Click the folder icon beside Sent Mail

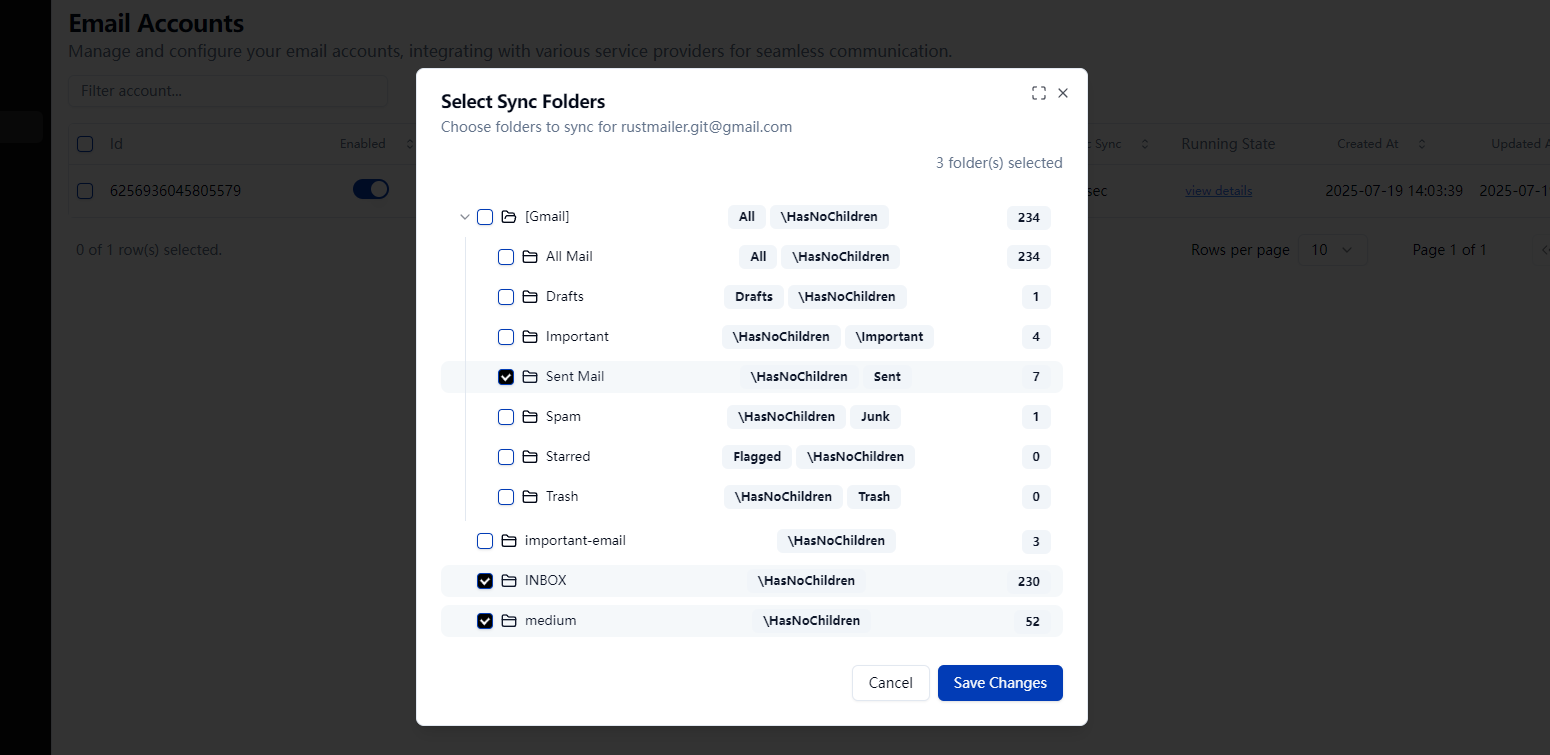[x=530, y=377]
